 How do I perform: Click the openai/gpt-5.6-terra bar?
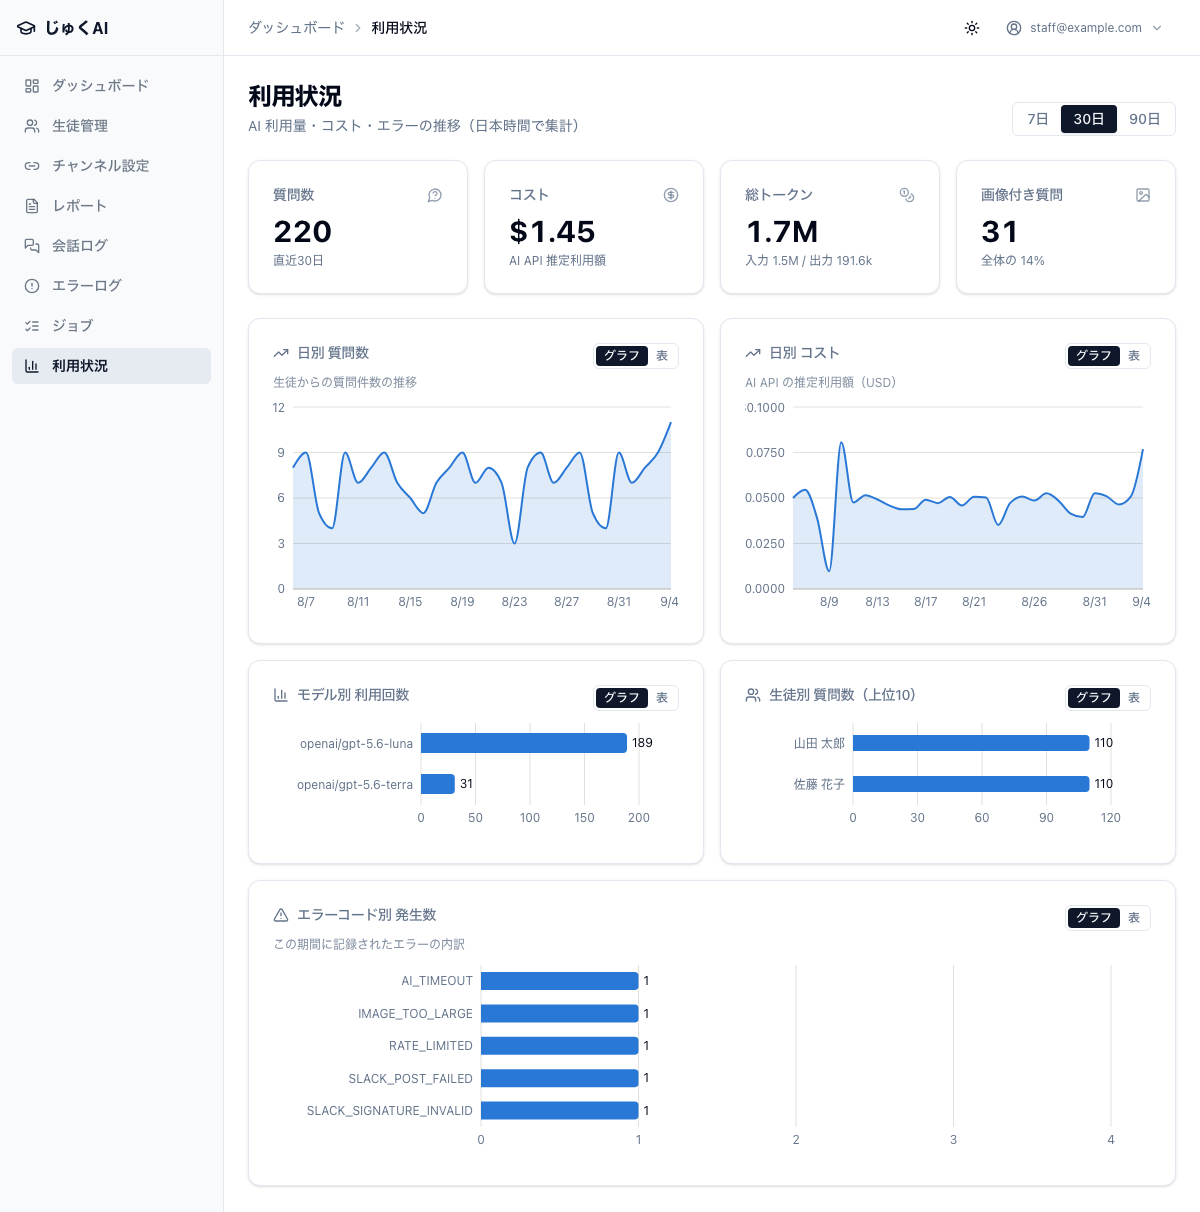point(438,784)
